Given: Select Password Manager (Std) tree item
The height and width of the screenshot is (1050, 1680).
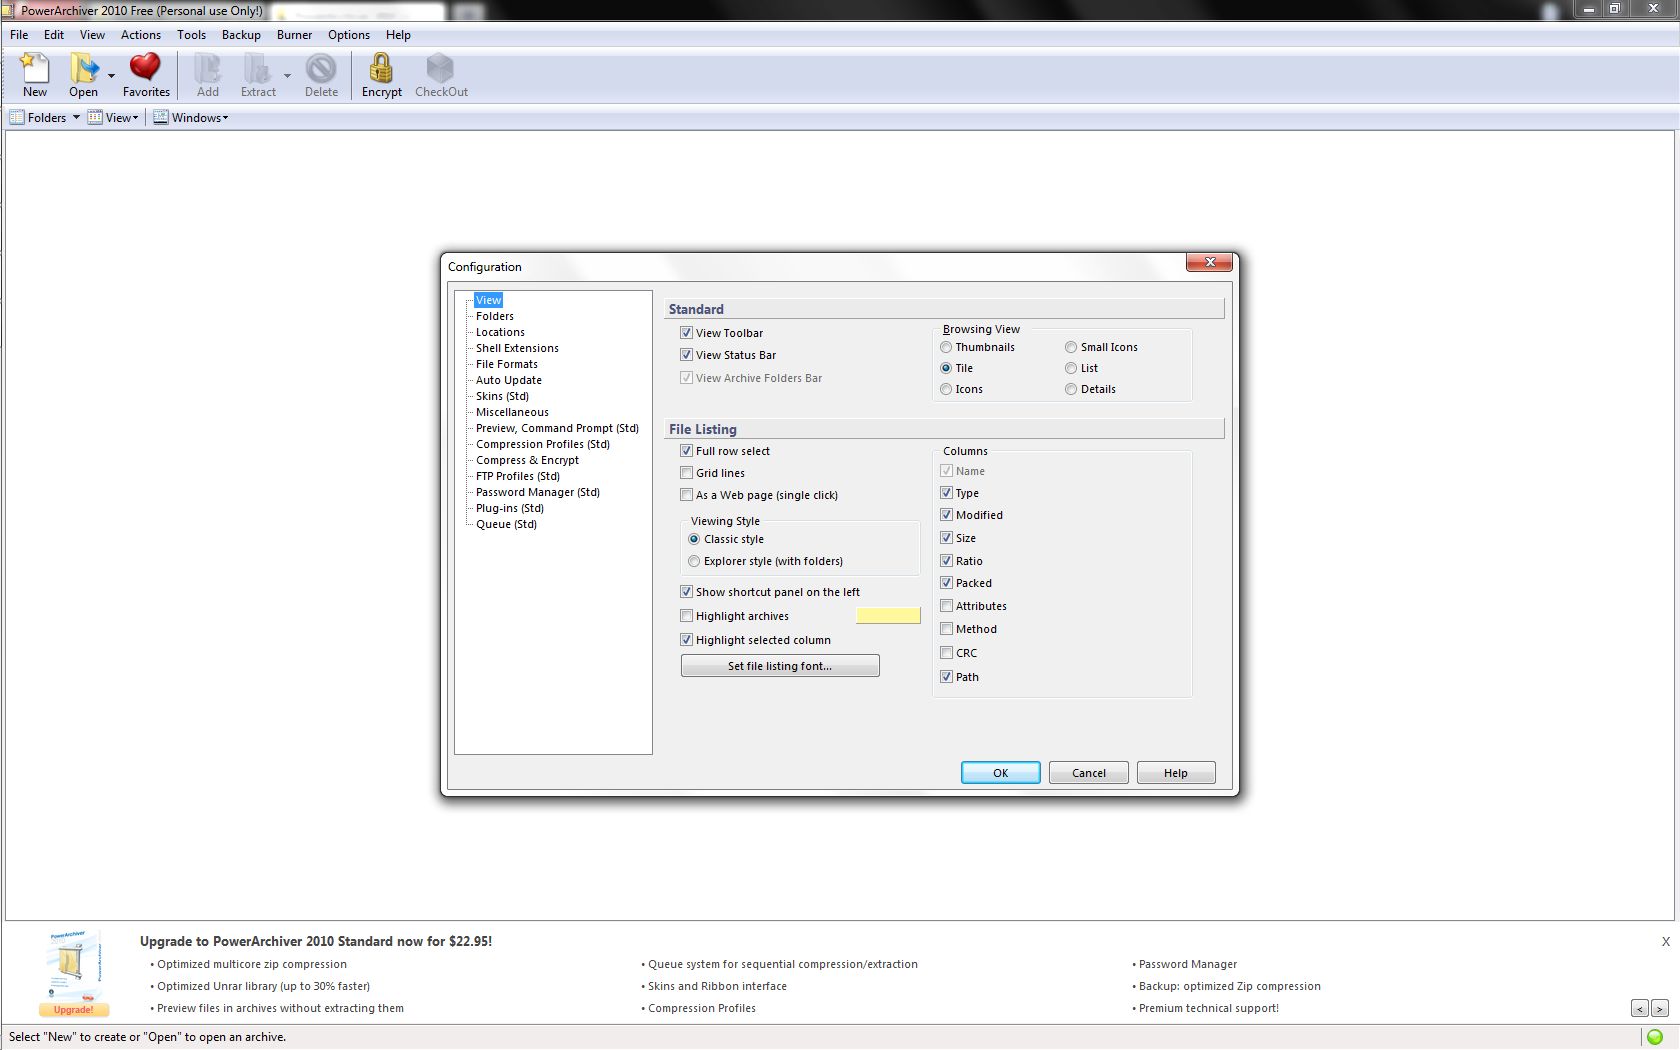Looking at the screenshot, I should coord(538,492).
